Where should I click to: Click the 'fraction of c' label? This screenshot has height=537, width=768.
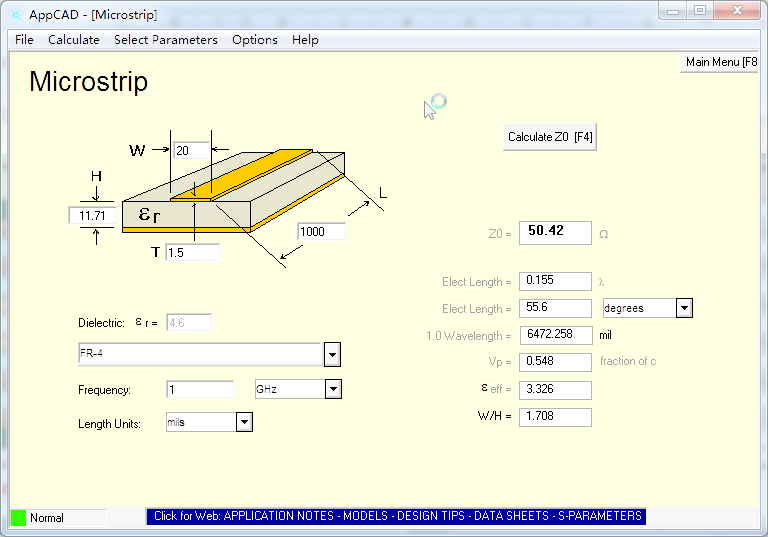(628, 361)
